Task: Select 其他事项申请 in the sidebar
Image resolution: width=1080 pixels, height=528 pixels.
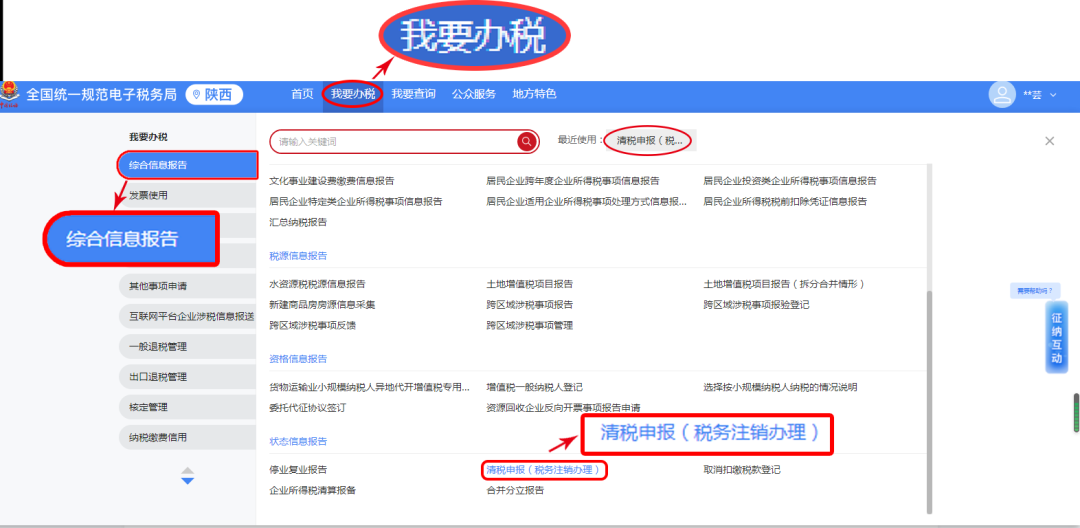Action: click(x=187, y=286)
